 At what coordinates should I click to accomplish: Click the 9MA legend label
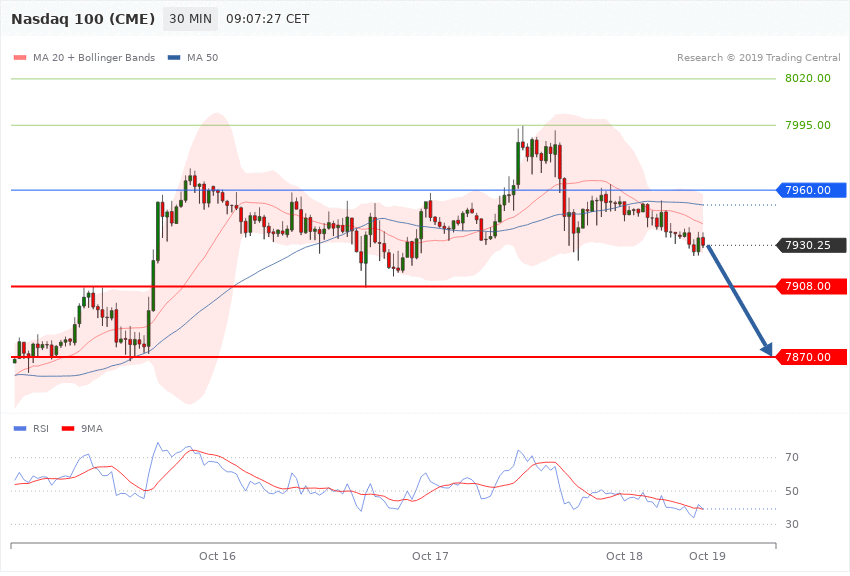(92, 429)
